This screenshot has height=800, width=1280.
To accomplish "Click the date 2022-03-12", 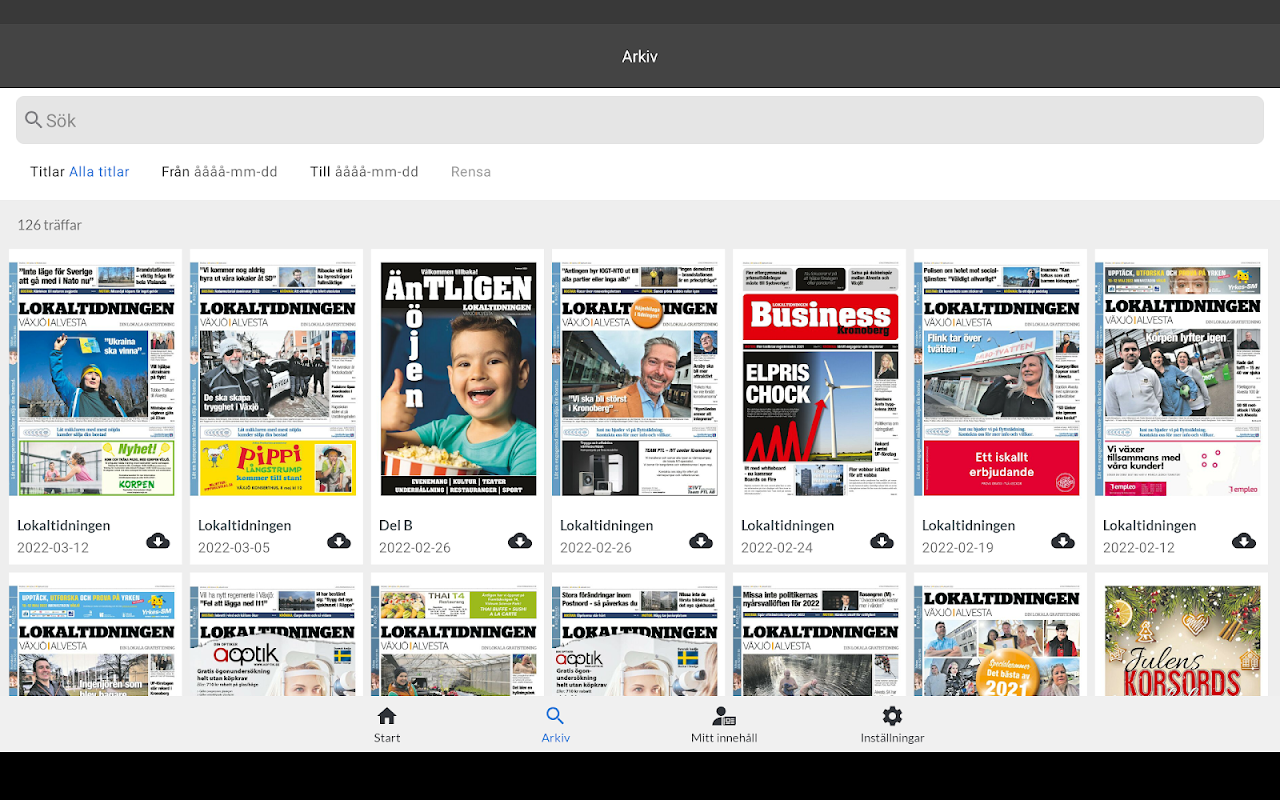I will pos(54,548).
